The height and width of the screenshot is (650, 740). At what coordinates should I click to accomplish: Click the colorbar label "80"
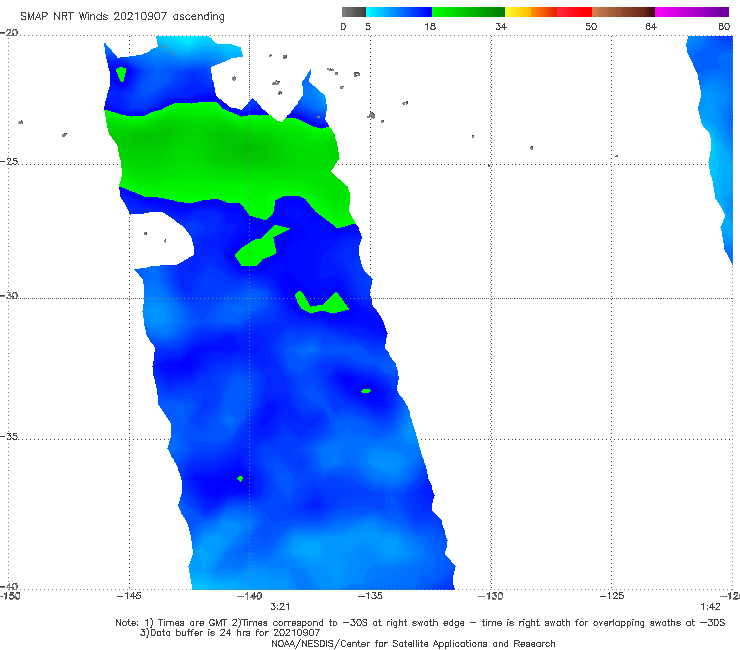click(724, 26)
